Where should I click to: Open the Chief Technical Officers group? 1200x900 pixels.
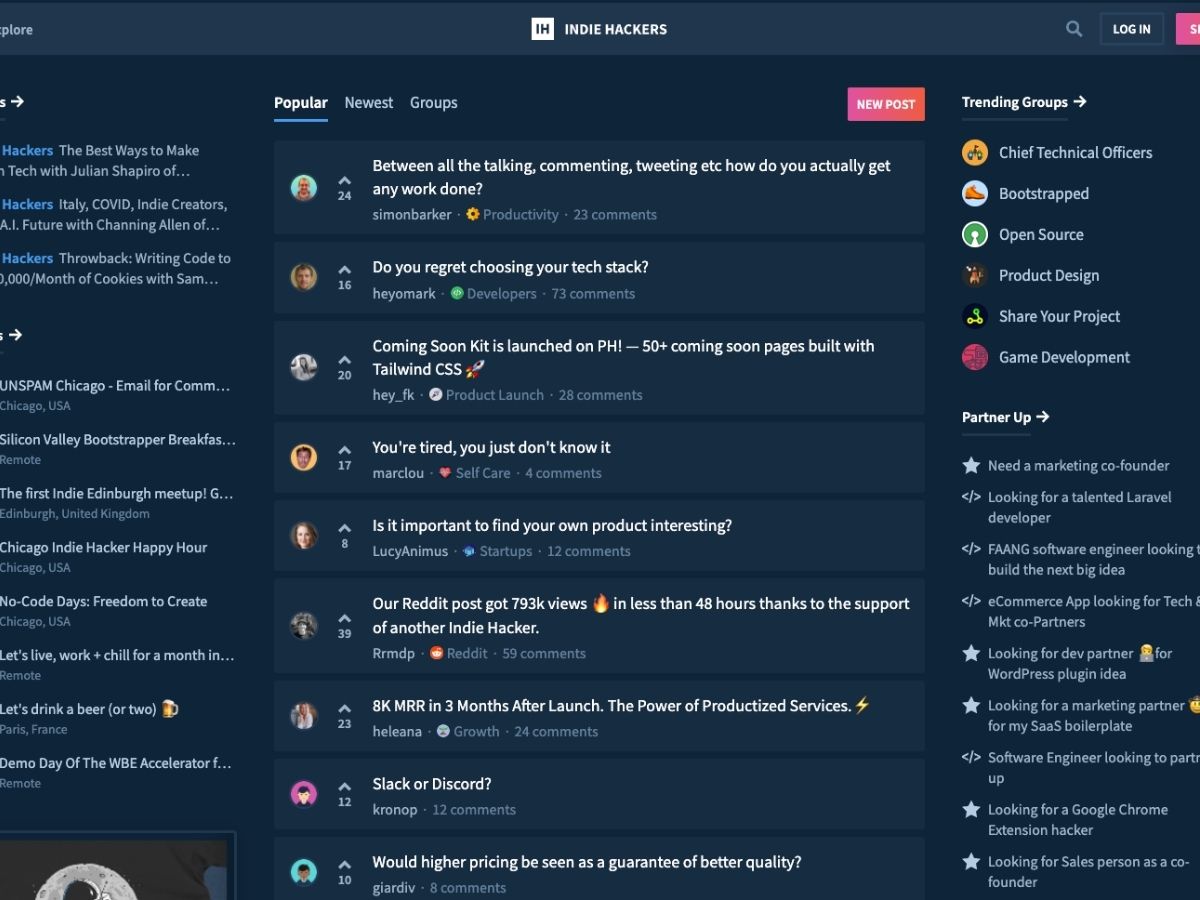point(1075,153)
